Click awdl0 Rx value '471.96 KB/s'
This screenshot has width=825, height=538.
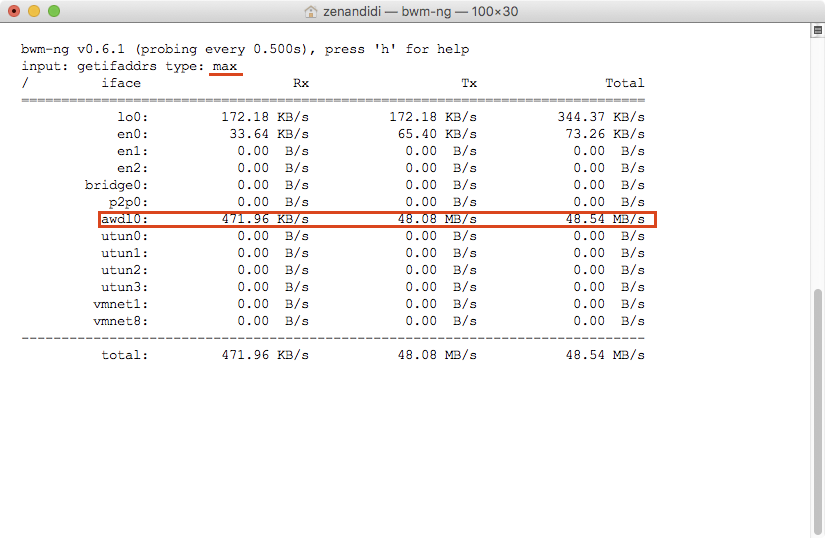tap(265, 219)
